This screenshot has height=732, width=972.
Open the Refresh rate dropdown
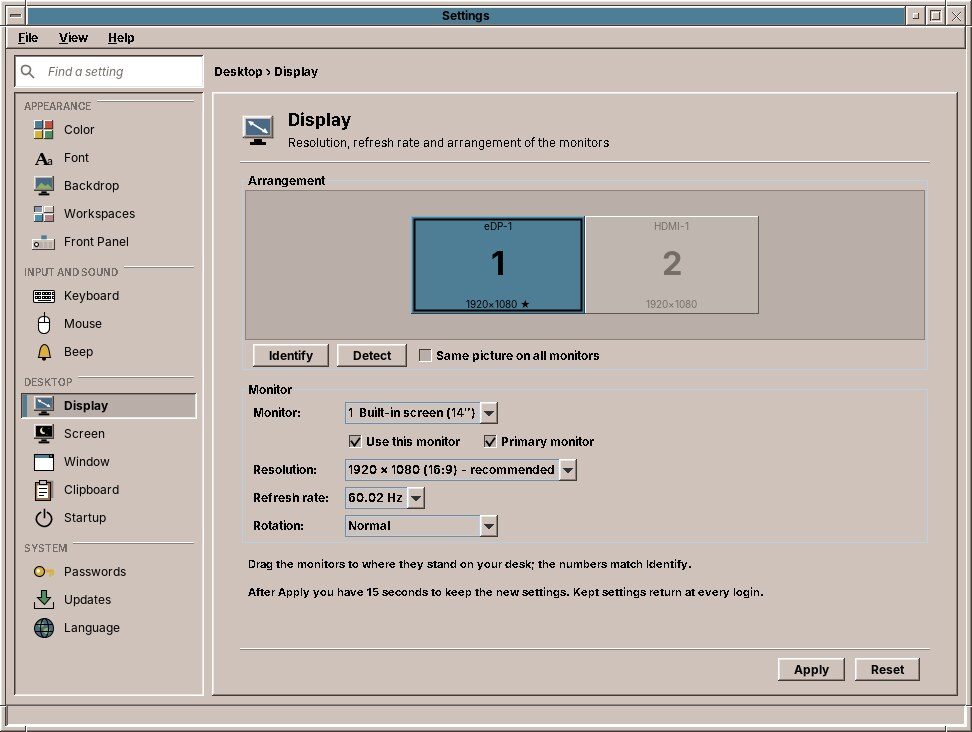[384, 498]
